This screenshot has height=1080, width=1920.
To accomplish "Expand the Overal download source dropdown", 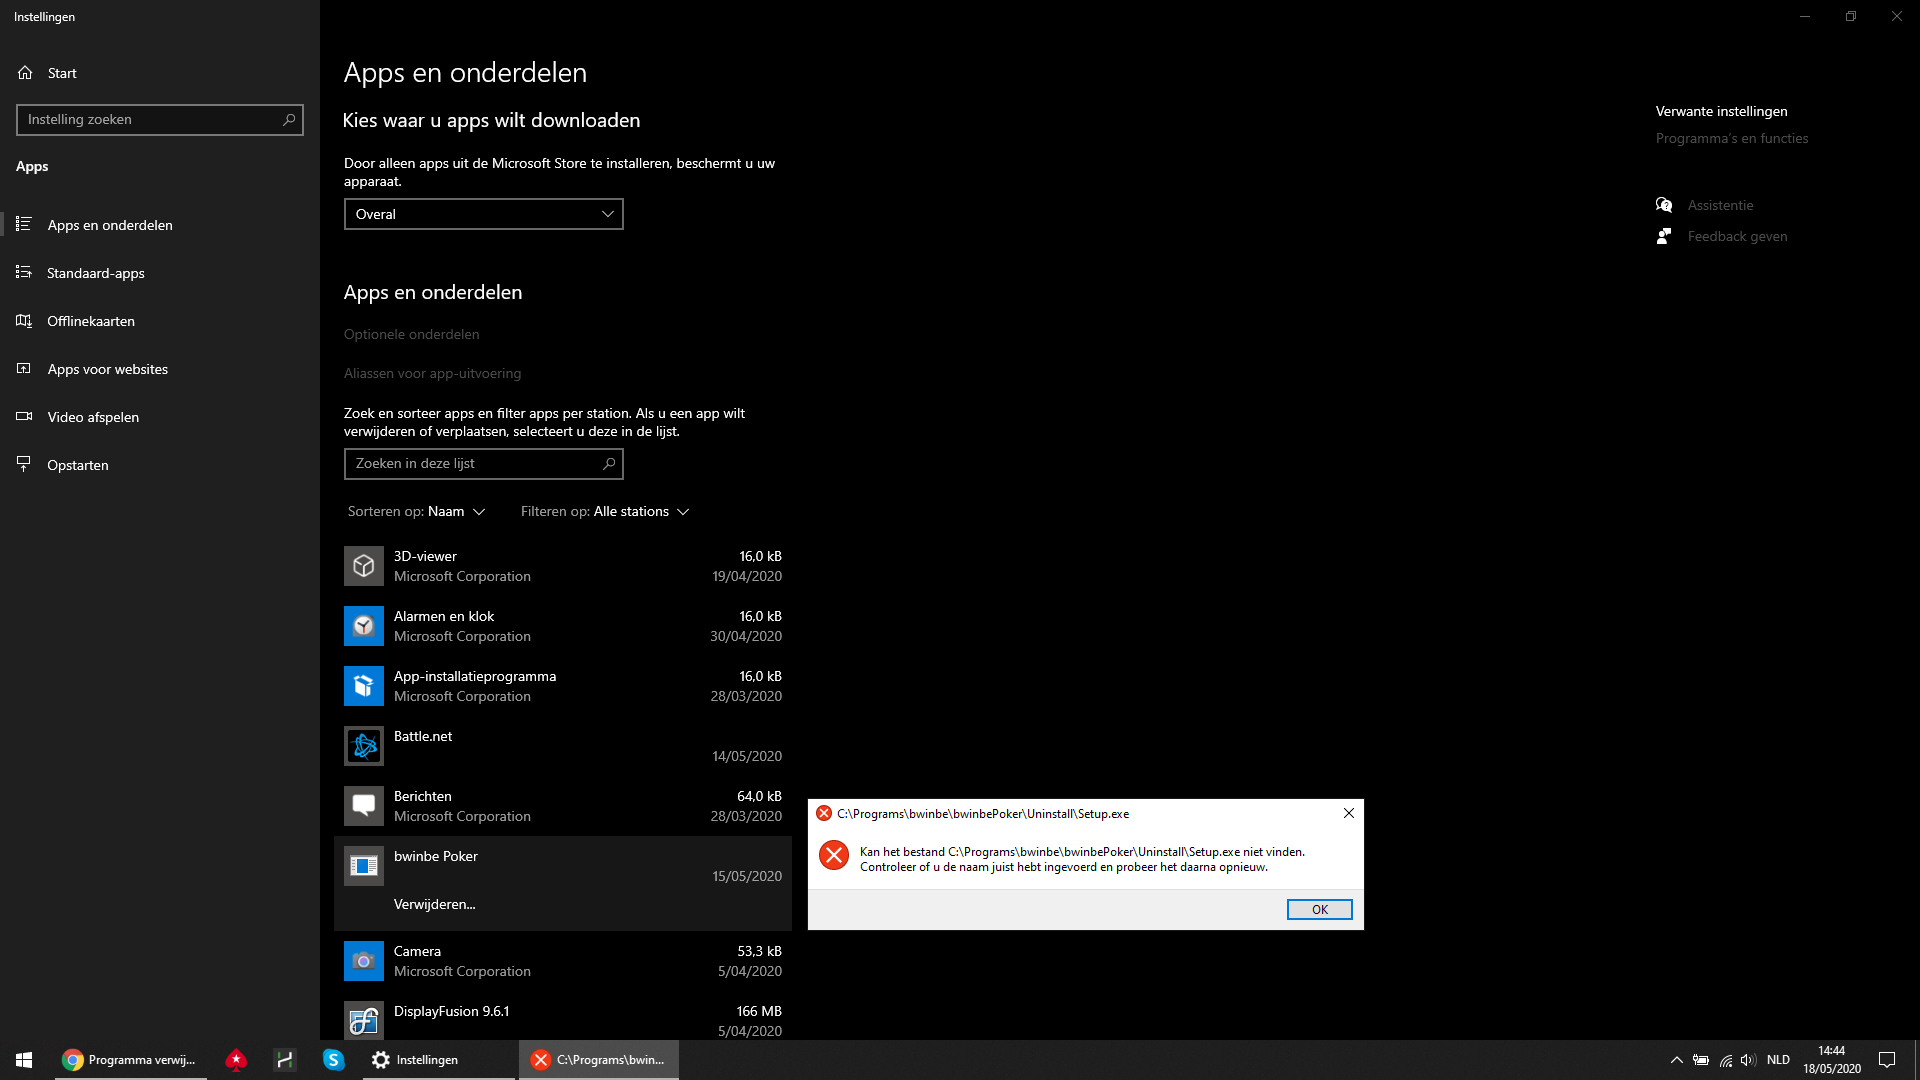I will pyautogui.click(x=484, y=214).
